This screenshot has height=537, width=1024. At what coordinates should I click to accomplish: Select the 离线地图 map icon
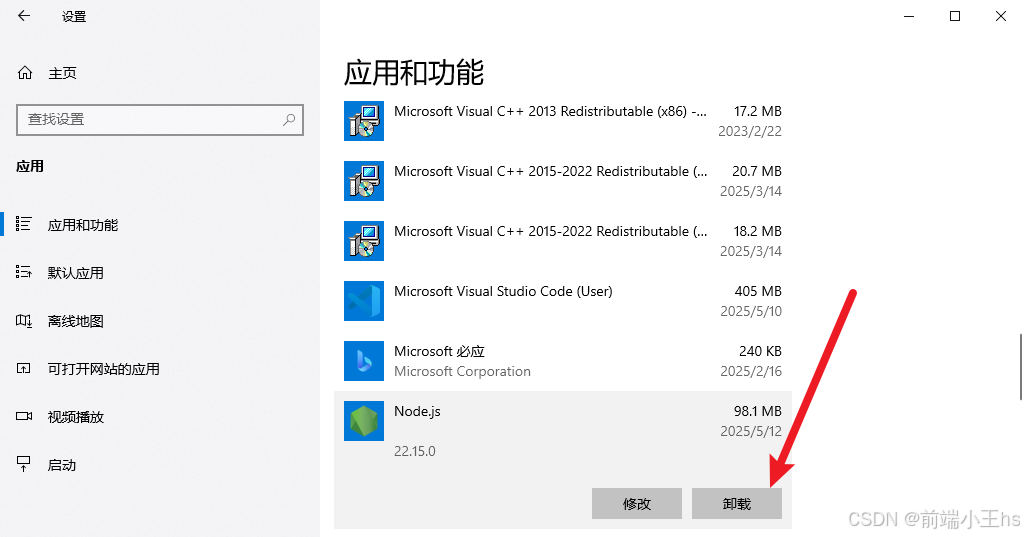point(24,321)
